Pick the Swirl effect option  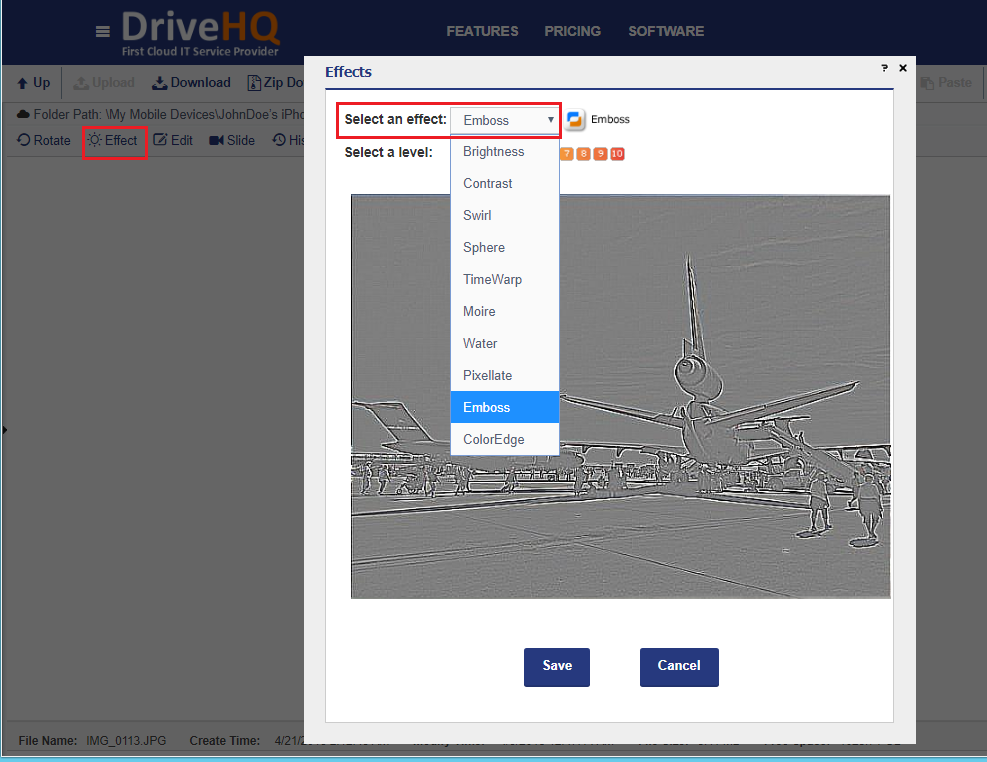tap(477, 216)
